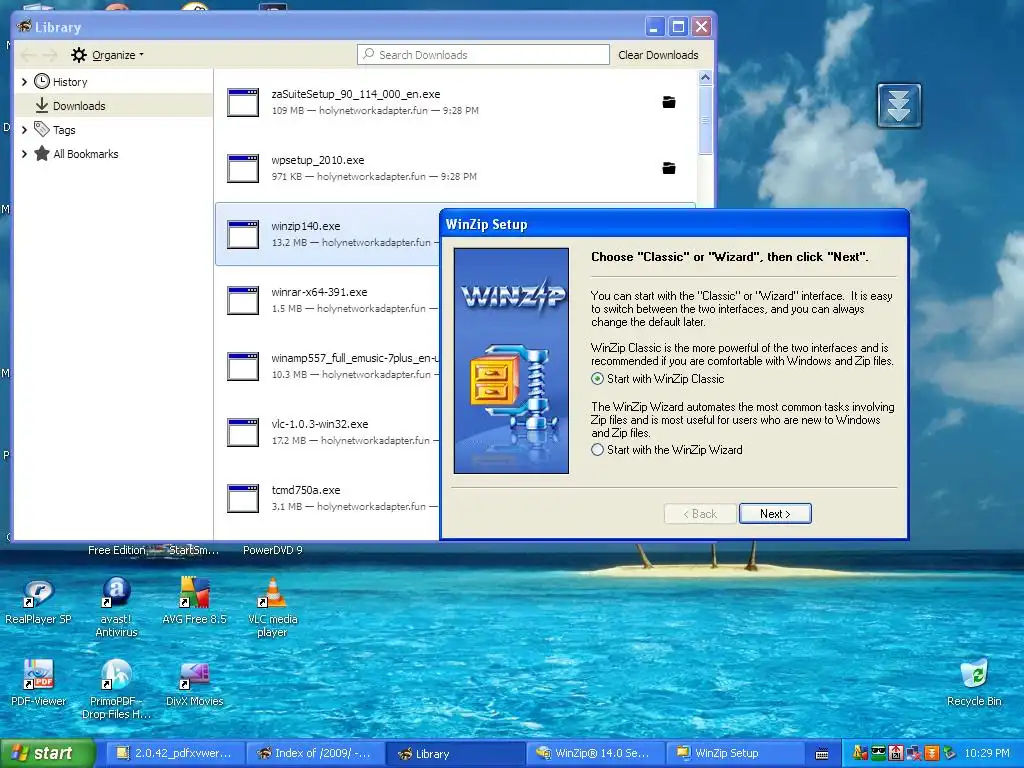Click winzip140.exe file icon
The width and height of the screenshot is (1024, 768).
click(243, 234)
